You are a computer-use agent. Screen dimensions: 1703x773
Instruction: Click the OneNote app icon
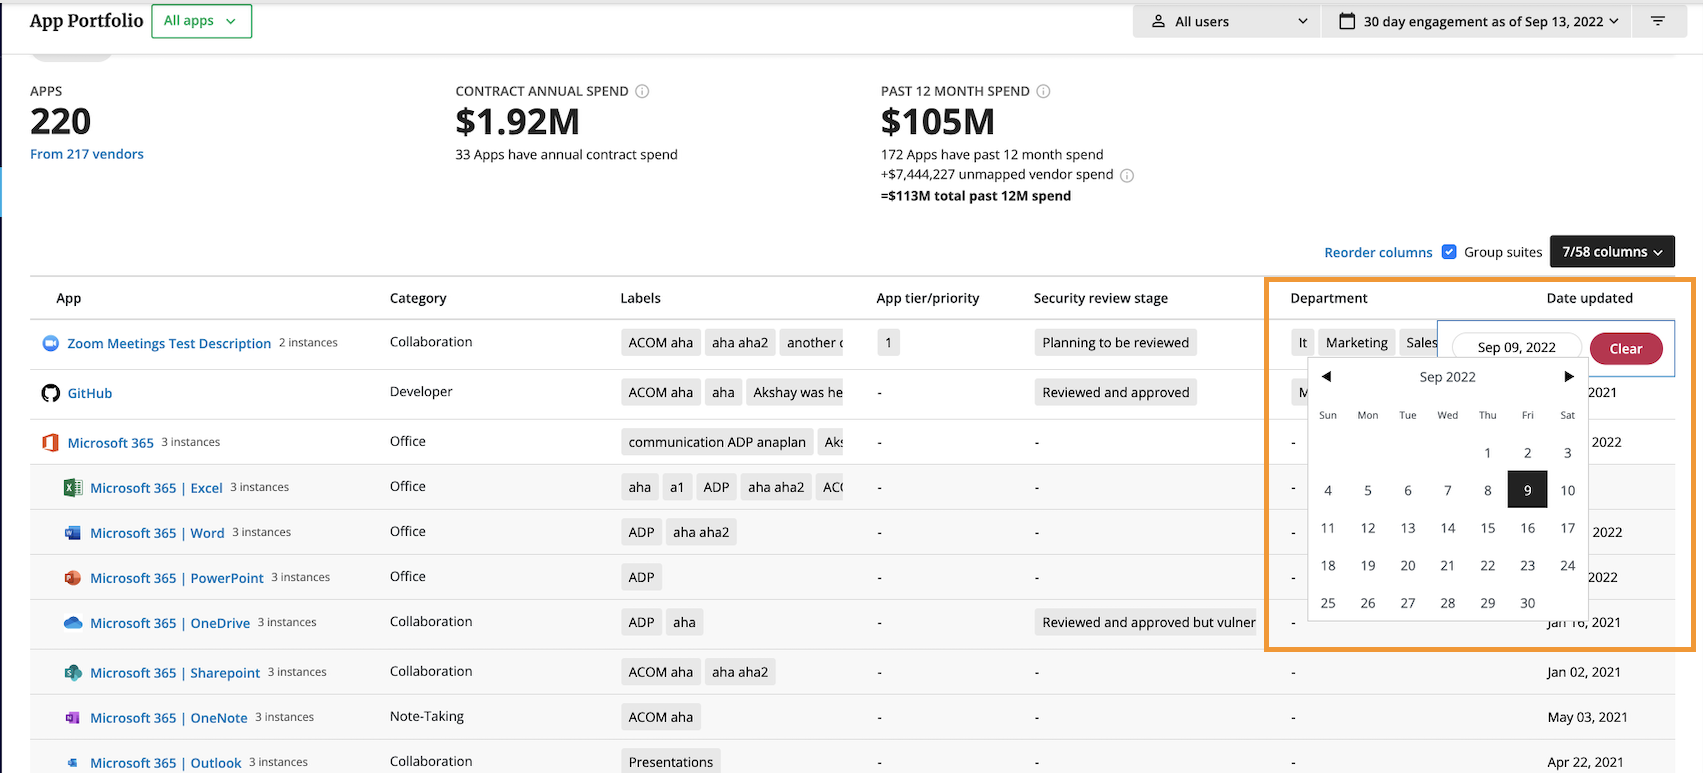(x=73, y=717)
